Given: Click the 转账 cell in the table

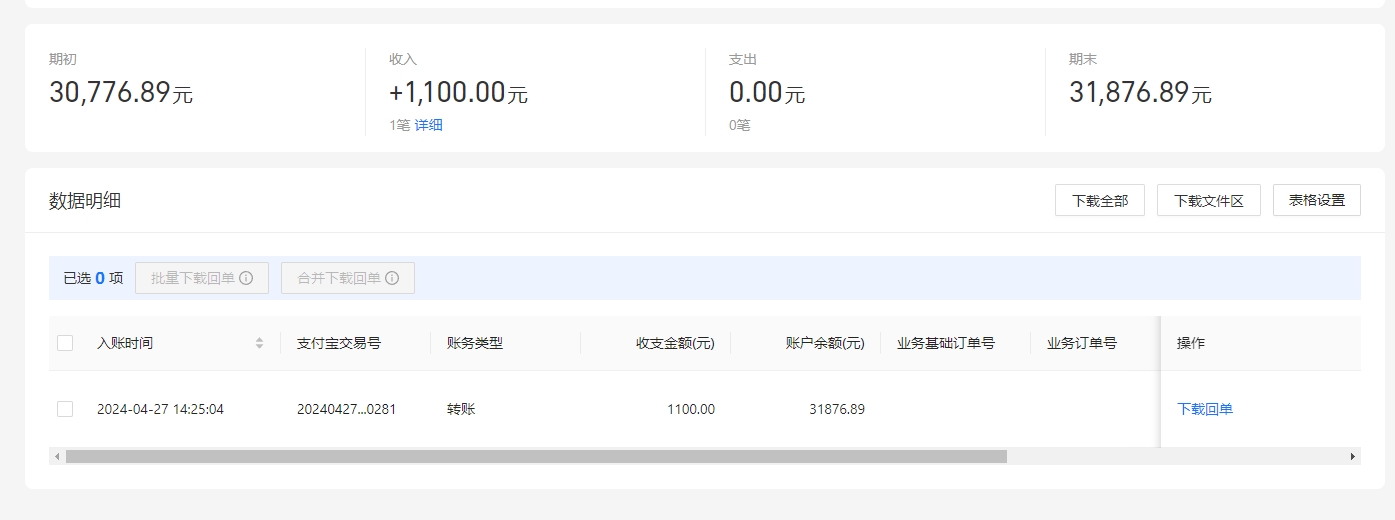Looking at the screenshot, I should tap(461, 409).
